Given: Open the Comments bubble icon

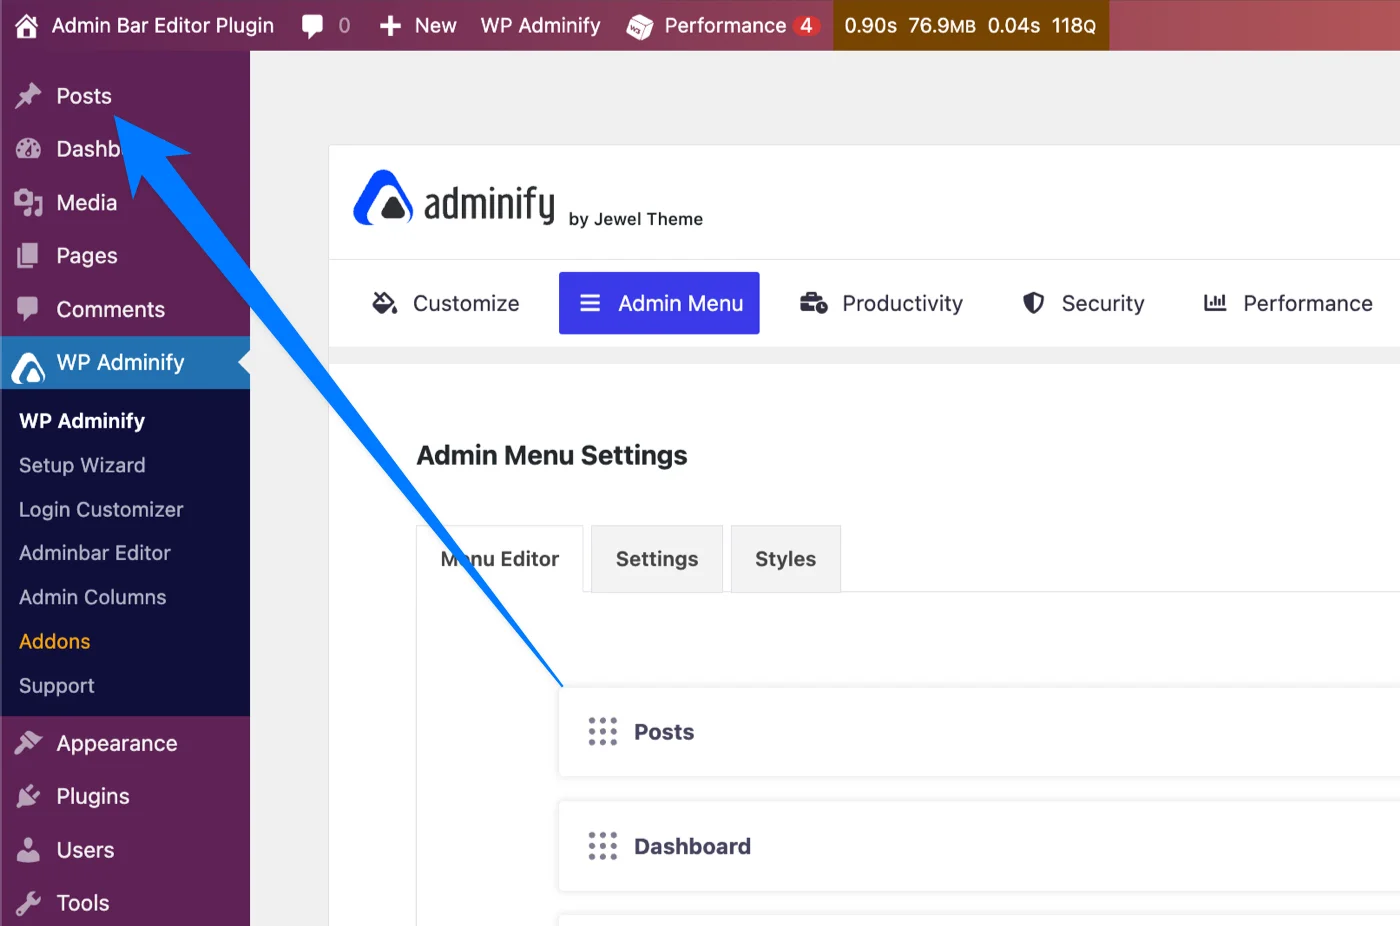Looking at the screenshot, I should (26, 309).
